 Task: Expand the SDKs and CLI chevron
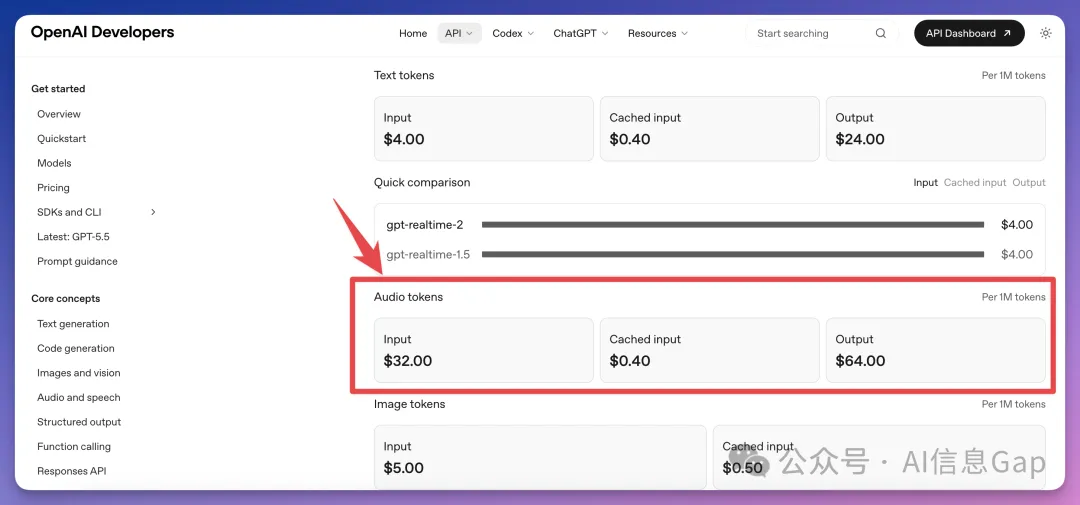pos(153,212)
